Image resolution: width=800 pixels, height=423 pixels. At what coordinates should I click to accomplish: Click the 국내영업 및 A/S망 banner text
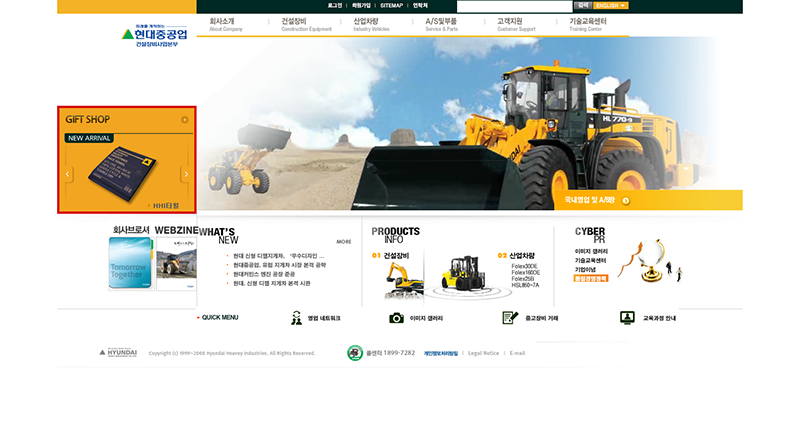590,201
